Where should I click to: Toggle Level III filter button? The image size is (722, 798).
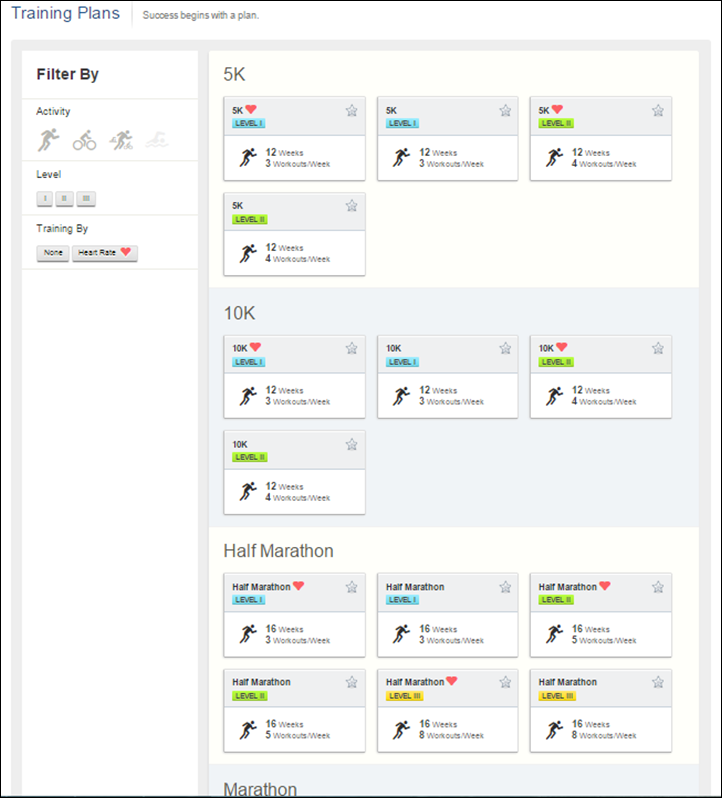86,198
